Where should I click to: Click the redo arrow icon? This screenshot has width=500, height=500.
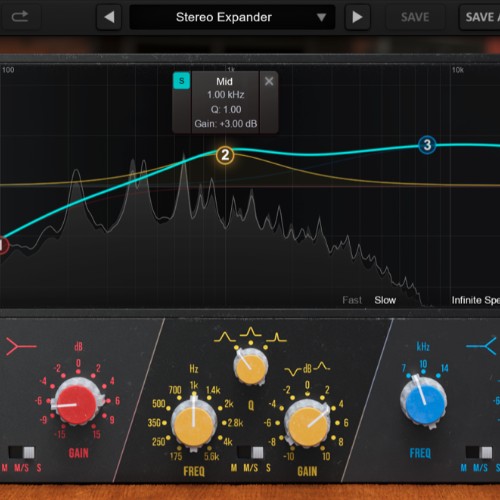click(x=20, y=16)
